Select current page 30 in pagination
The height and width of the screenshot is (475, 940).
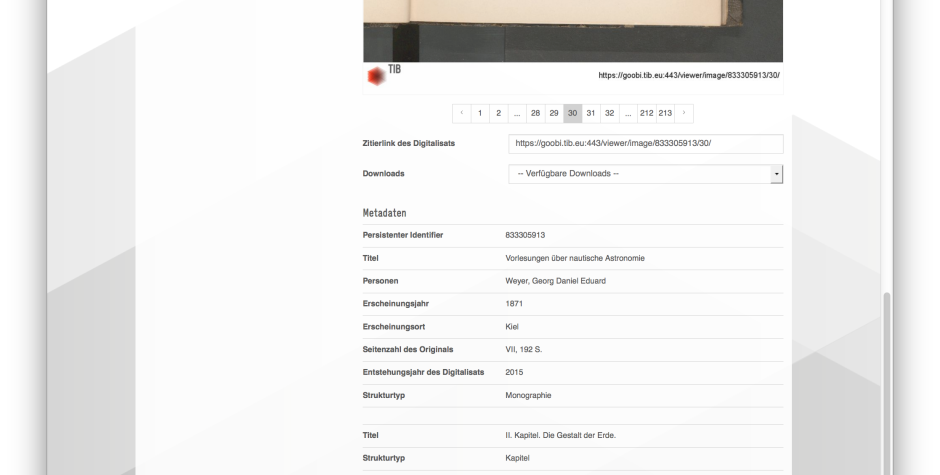(573, 113)
